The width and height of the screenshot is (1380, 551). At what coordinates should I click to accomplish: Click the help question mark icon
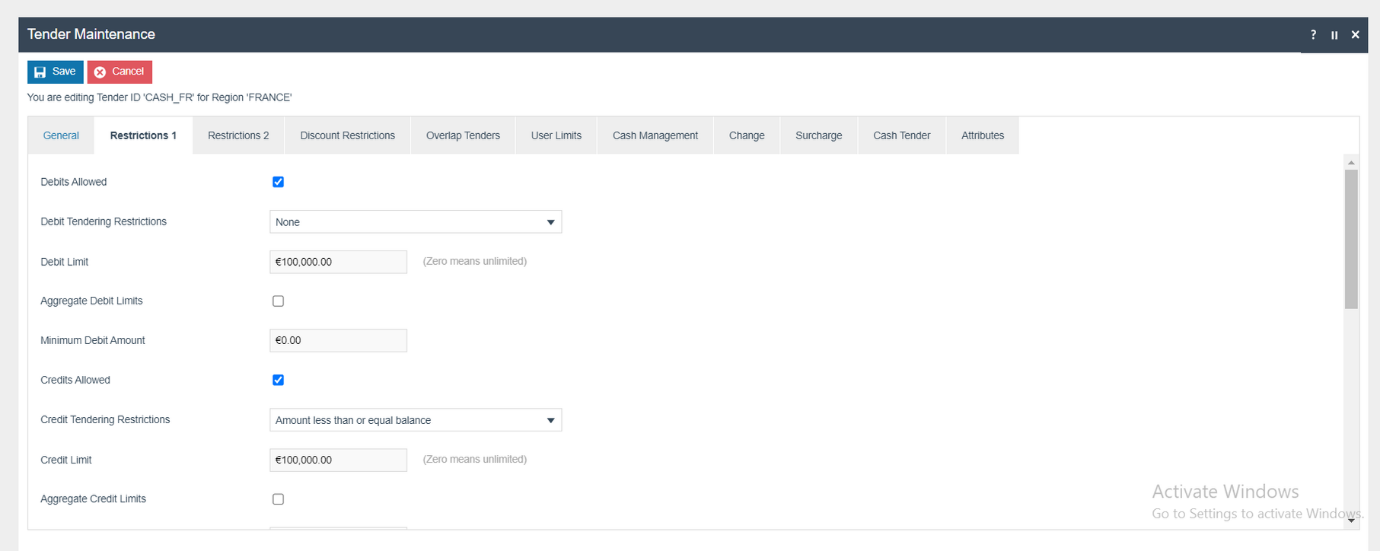tap(1313, 35)
